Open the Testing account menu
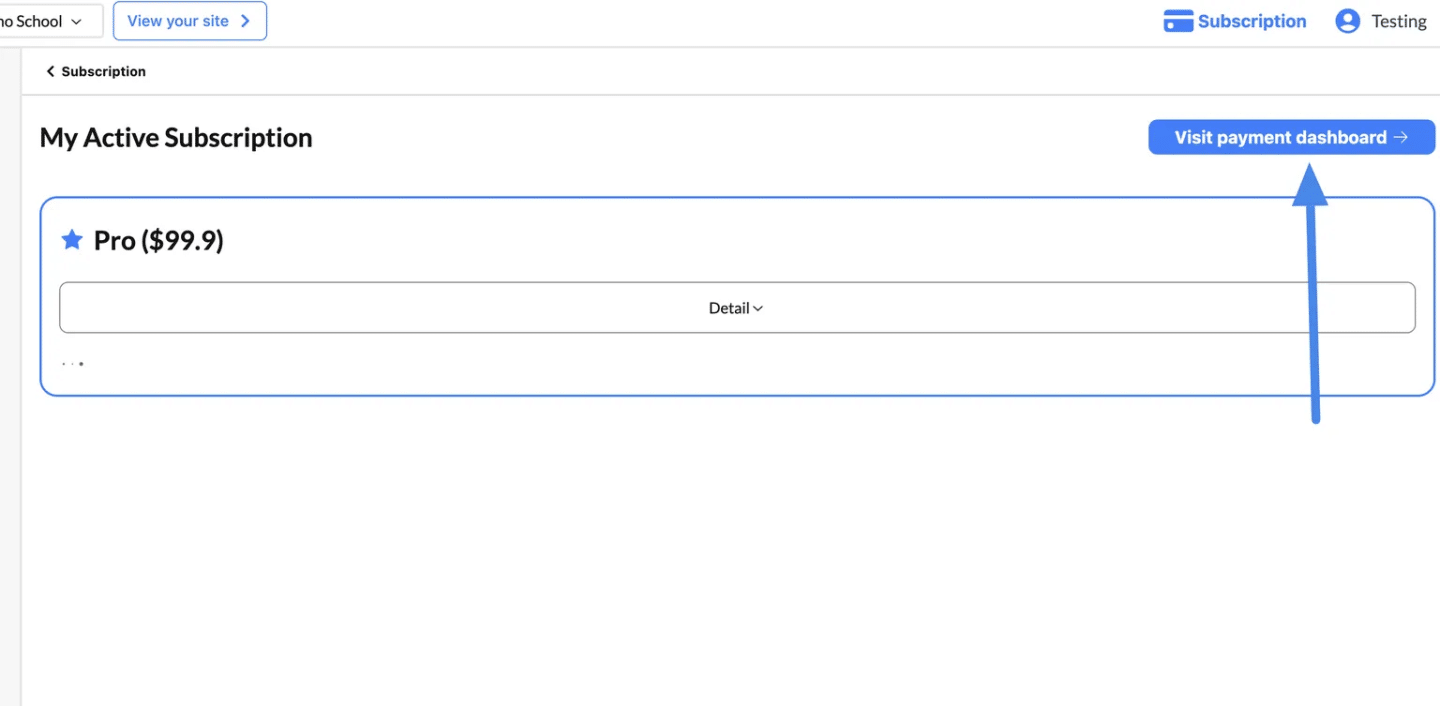 (1381, 21)
